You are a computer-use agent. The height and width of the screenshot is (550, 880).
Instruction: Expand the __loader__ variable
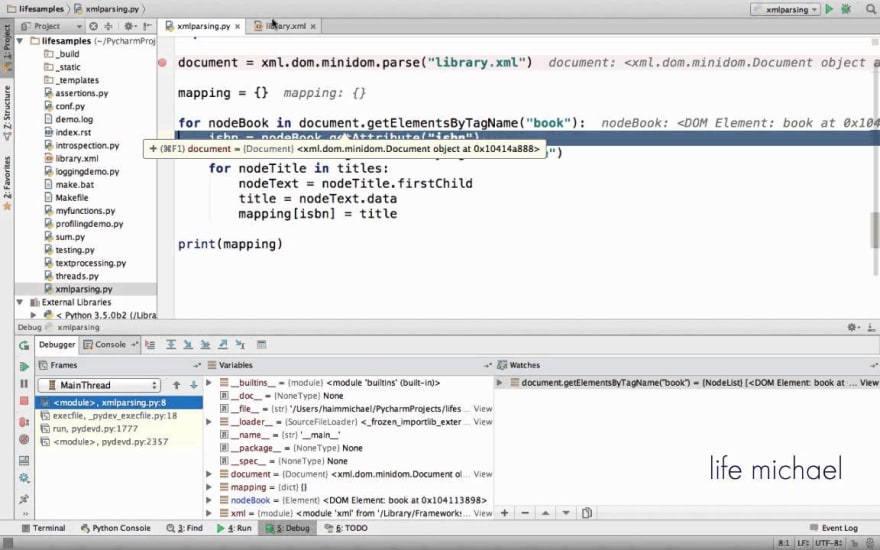(209, 421)
